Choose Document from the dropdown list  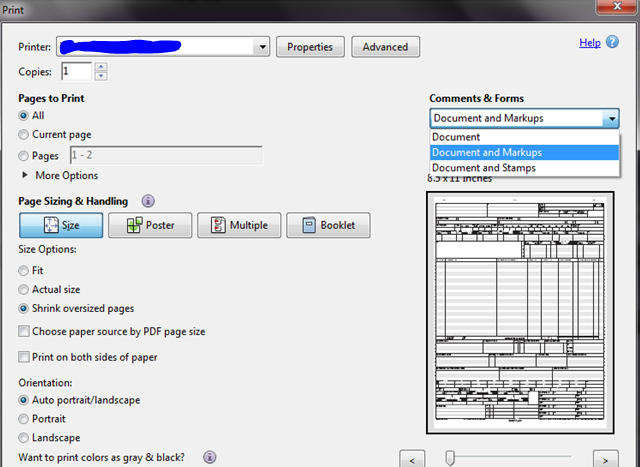click(456, 137)
